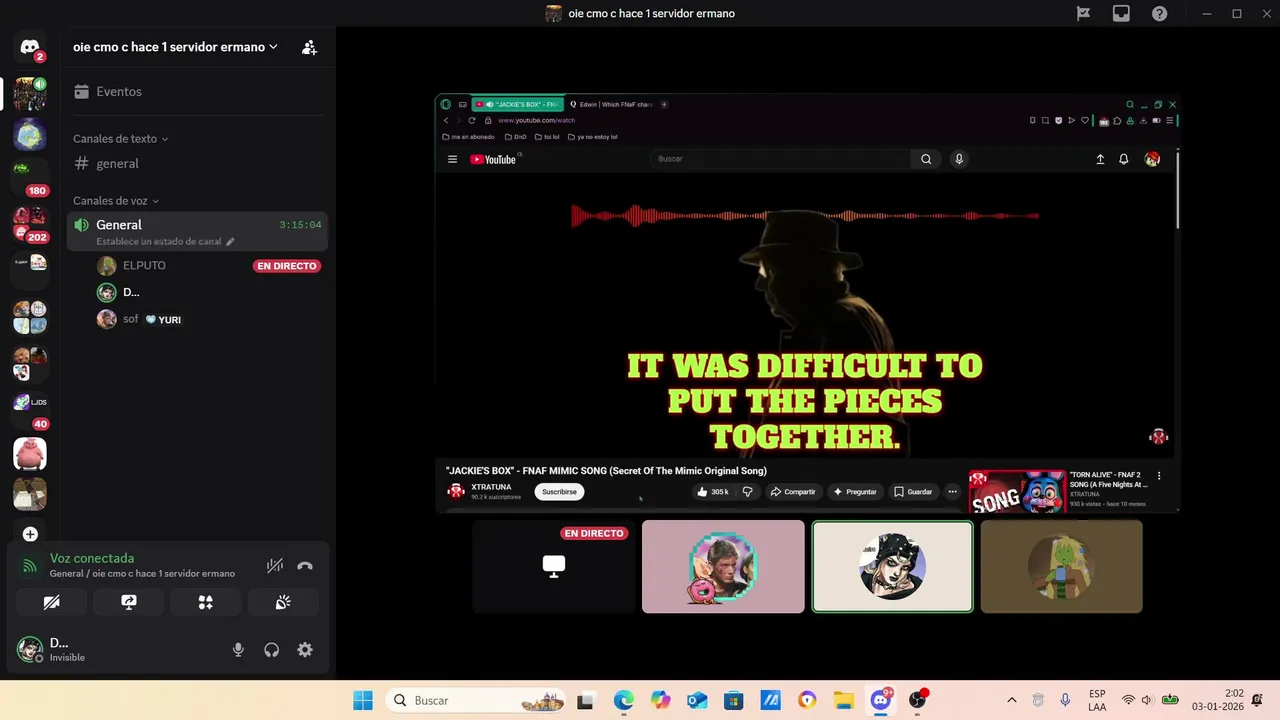
Task: Open the Windows Start menu
Action: pyautogui.click(x=363, y=700)
